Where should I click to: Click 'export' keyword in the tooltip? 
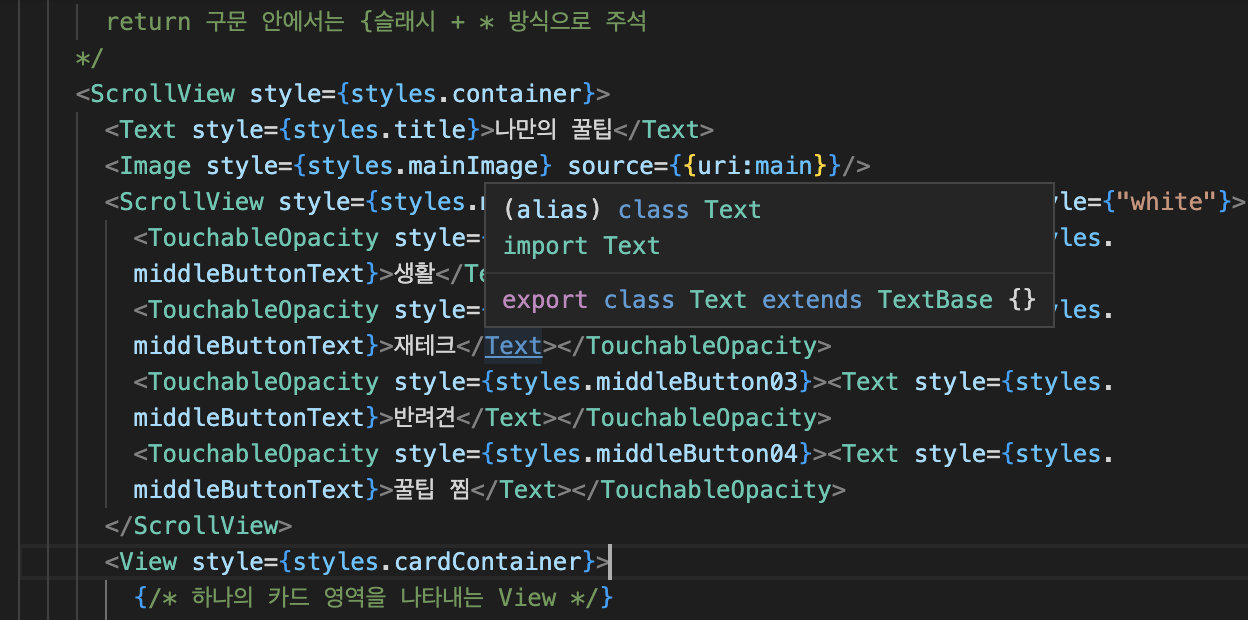point(546,299)
